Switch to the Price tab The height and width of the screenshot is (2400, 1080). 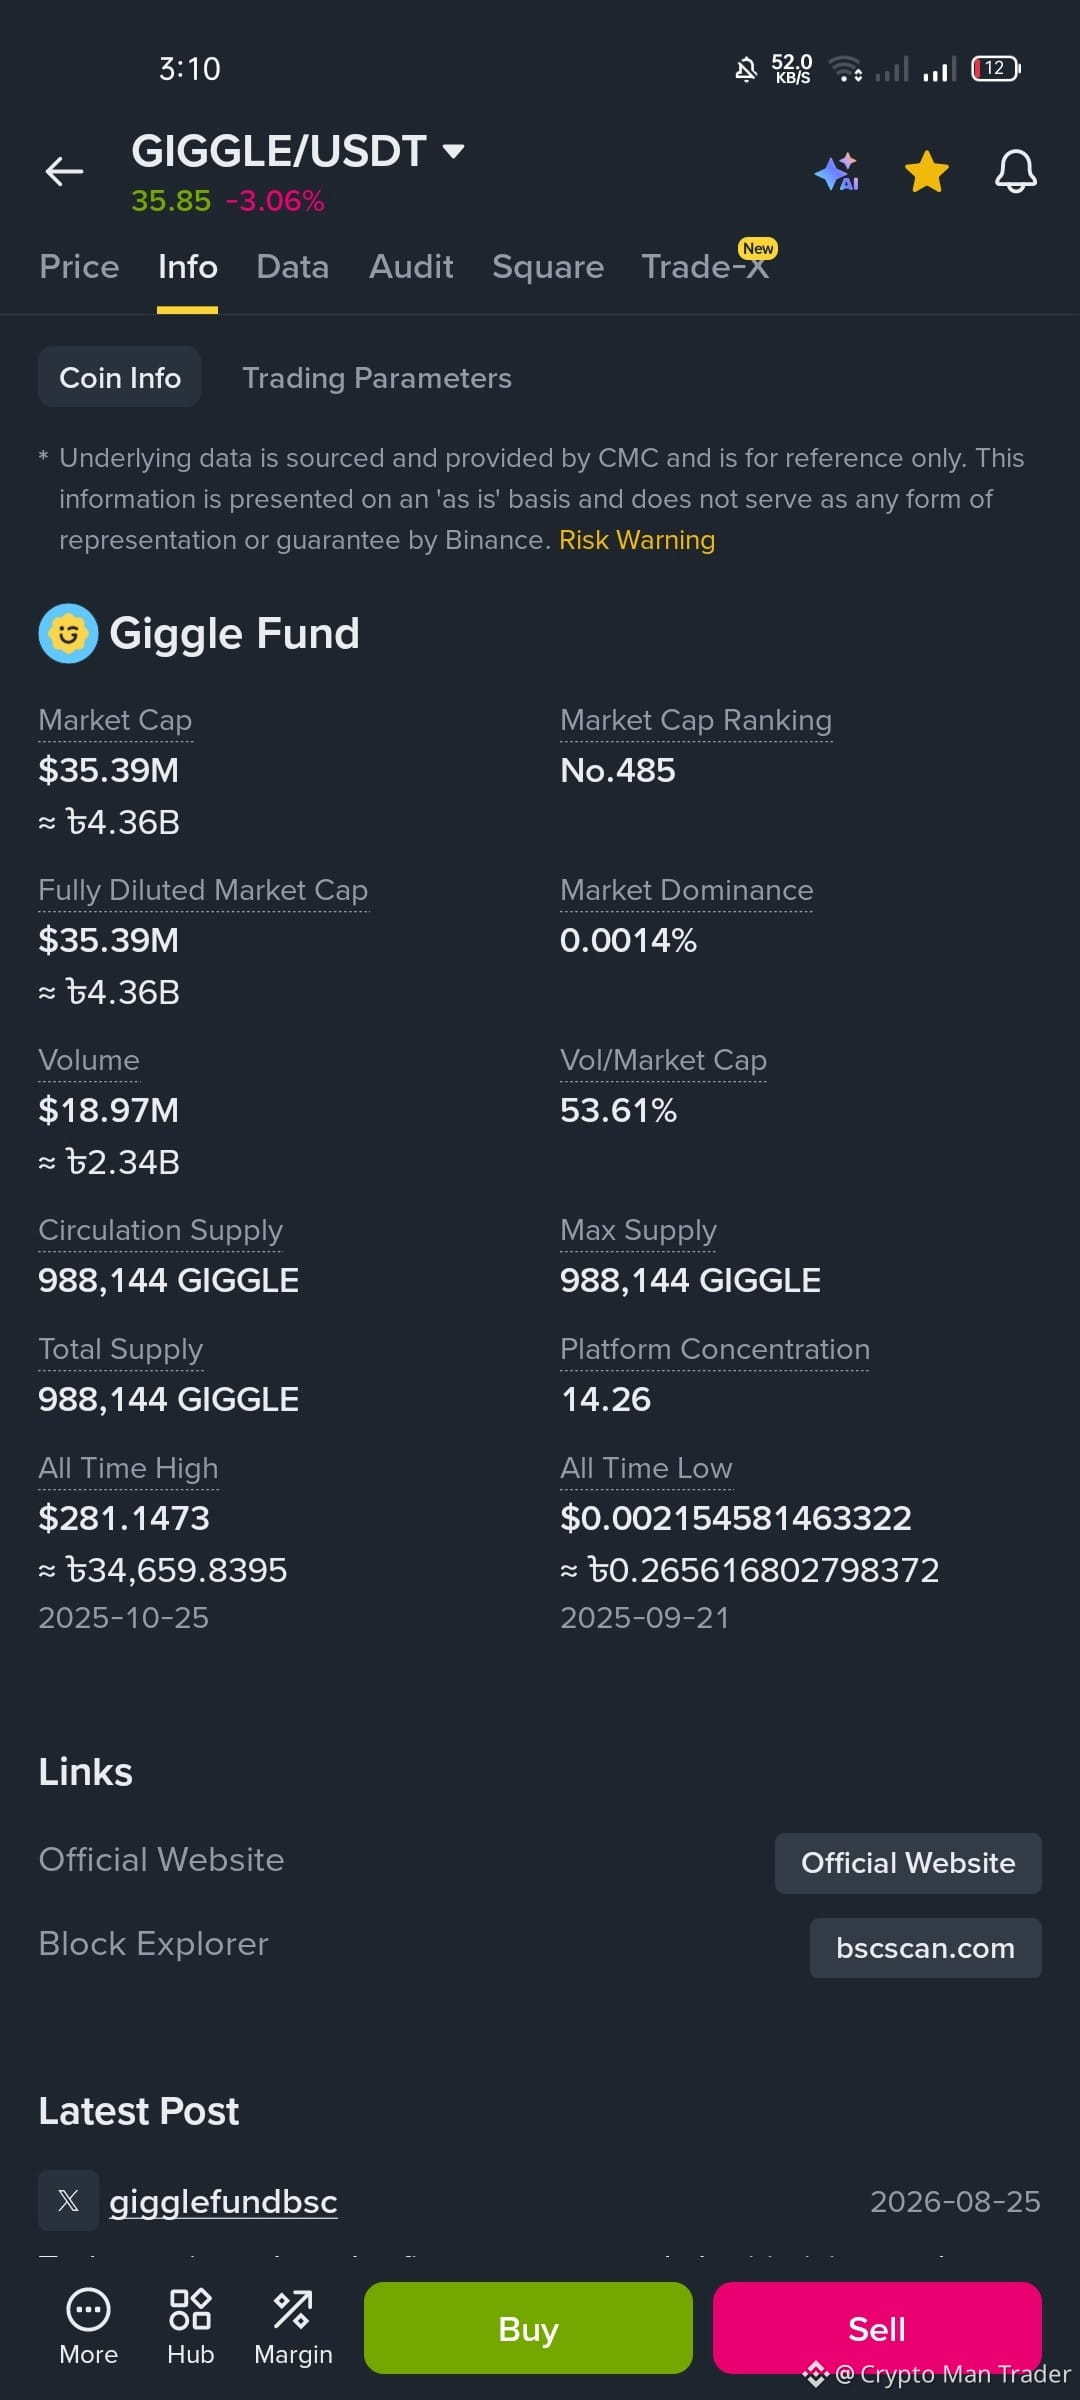point(79,267)
